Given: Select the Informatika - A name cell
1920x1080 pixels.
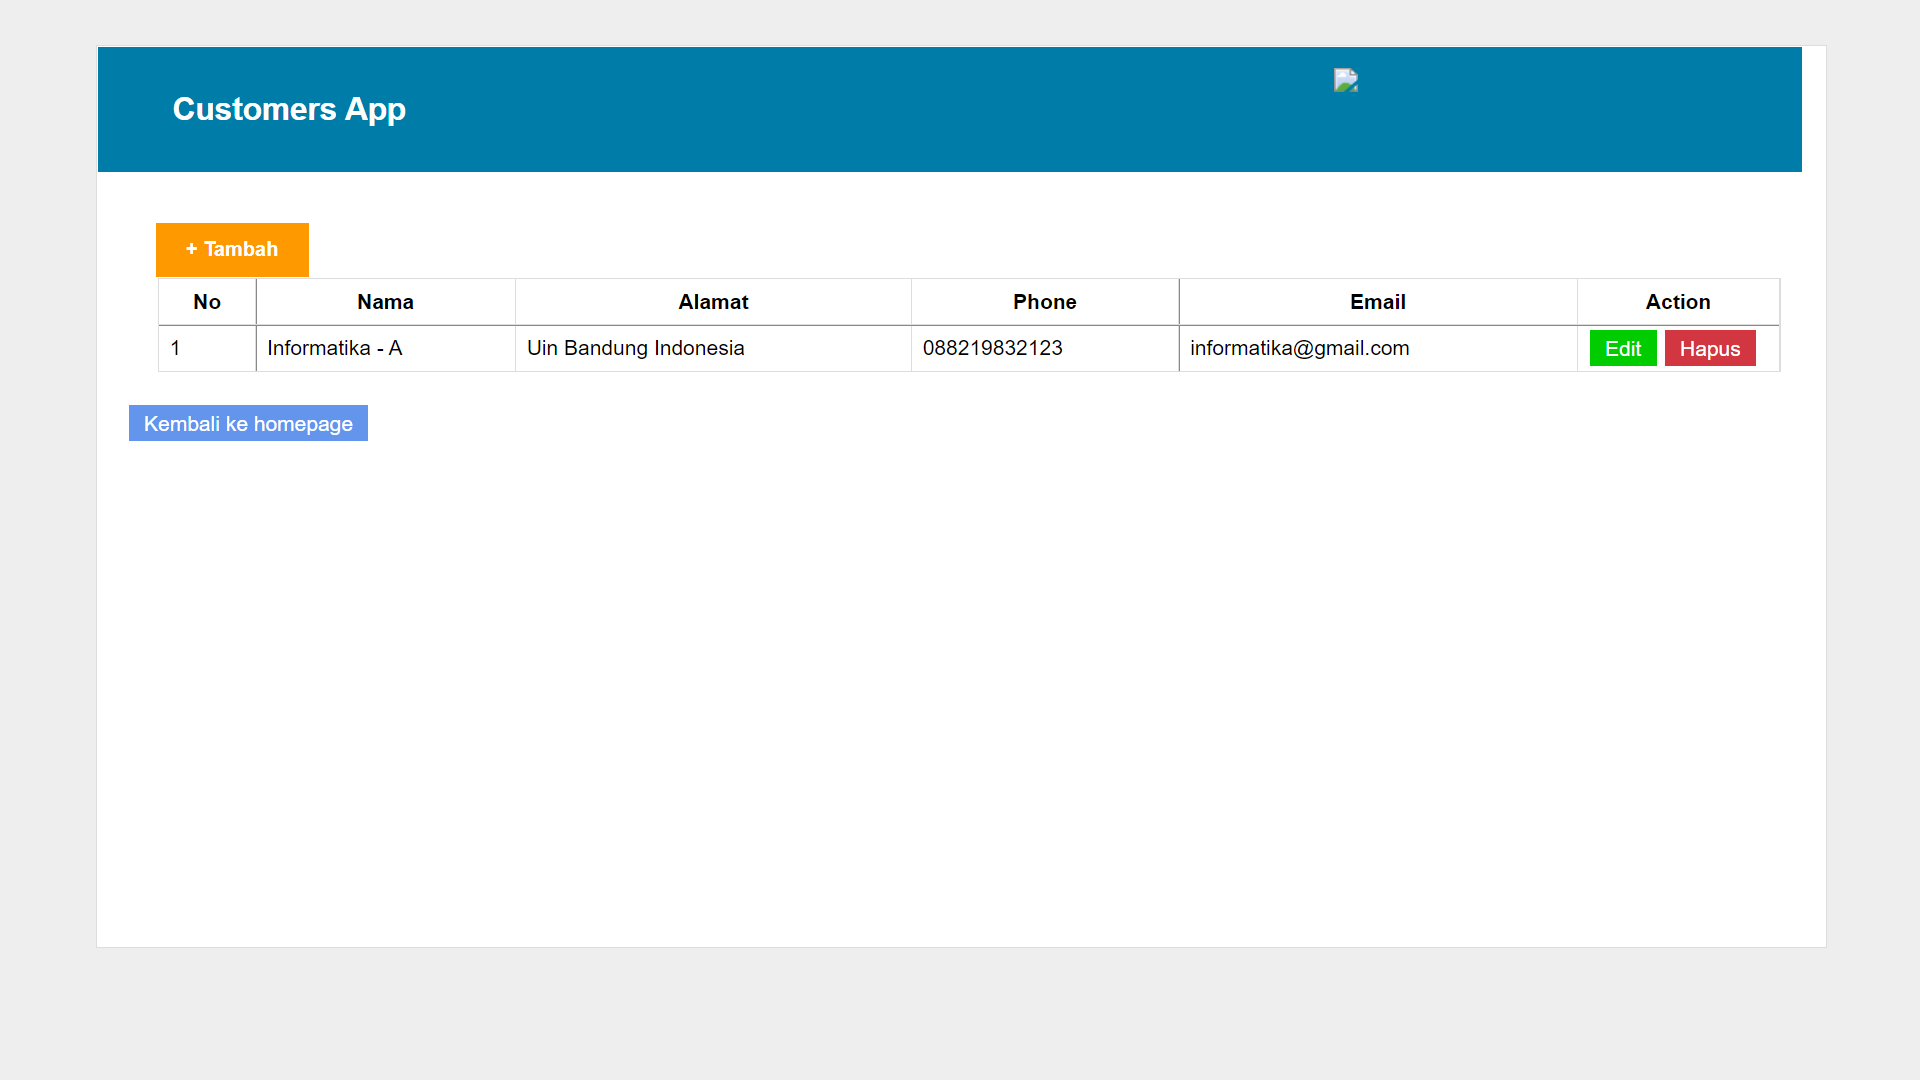Looking at the screenshot, I should tap(334, 348).
